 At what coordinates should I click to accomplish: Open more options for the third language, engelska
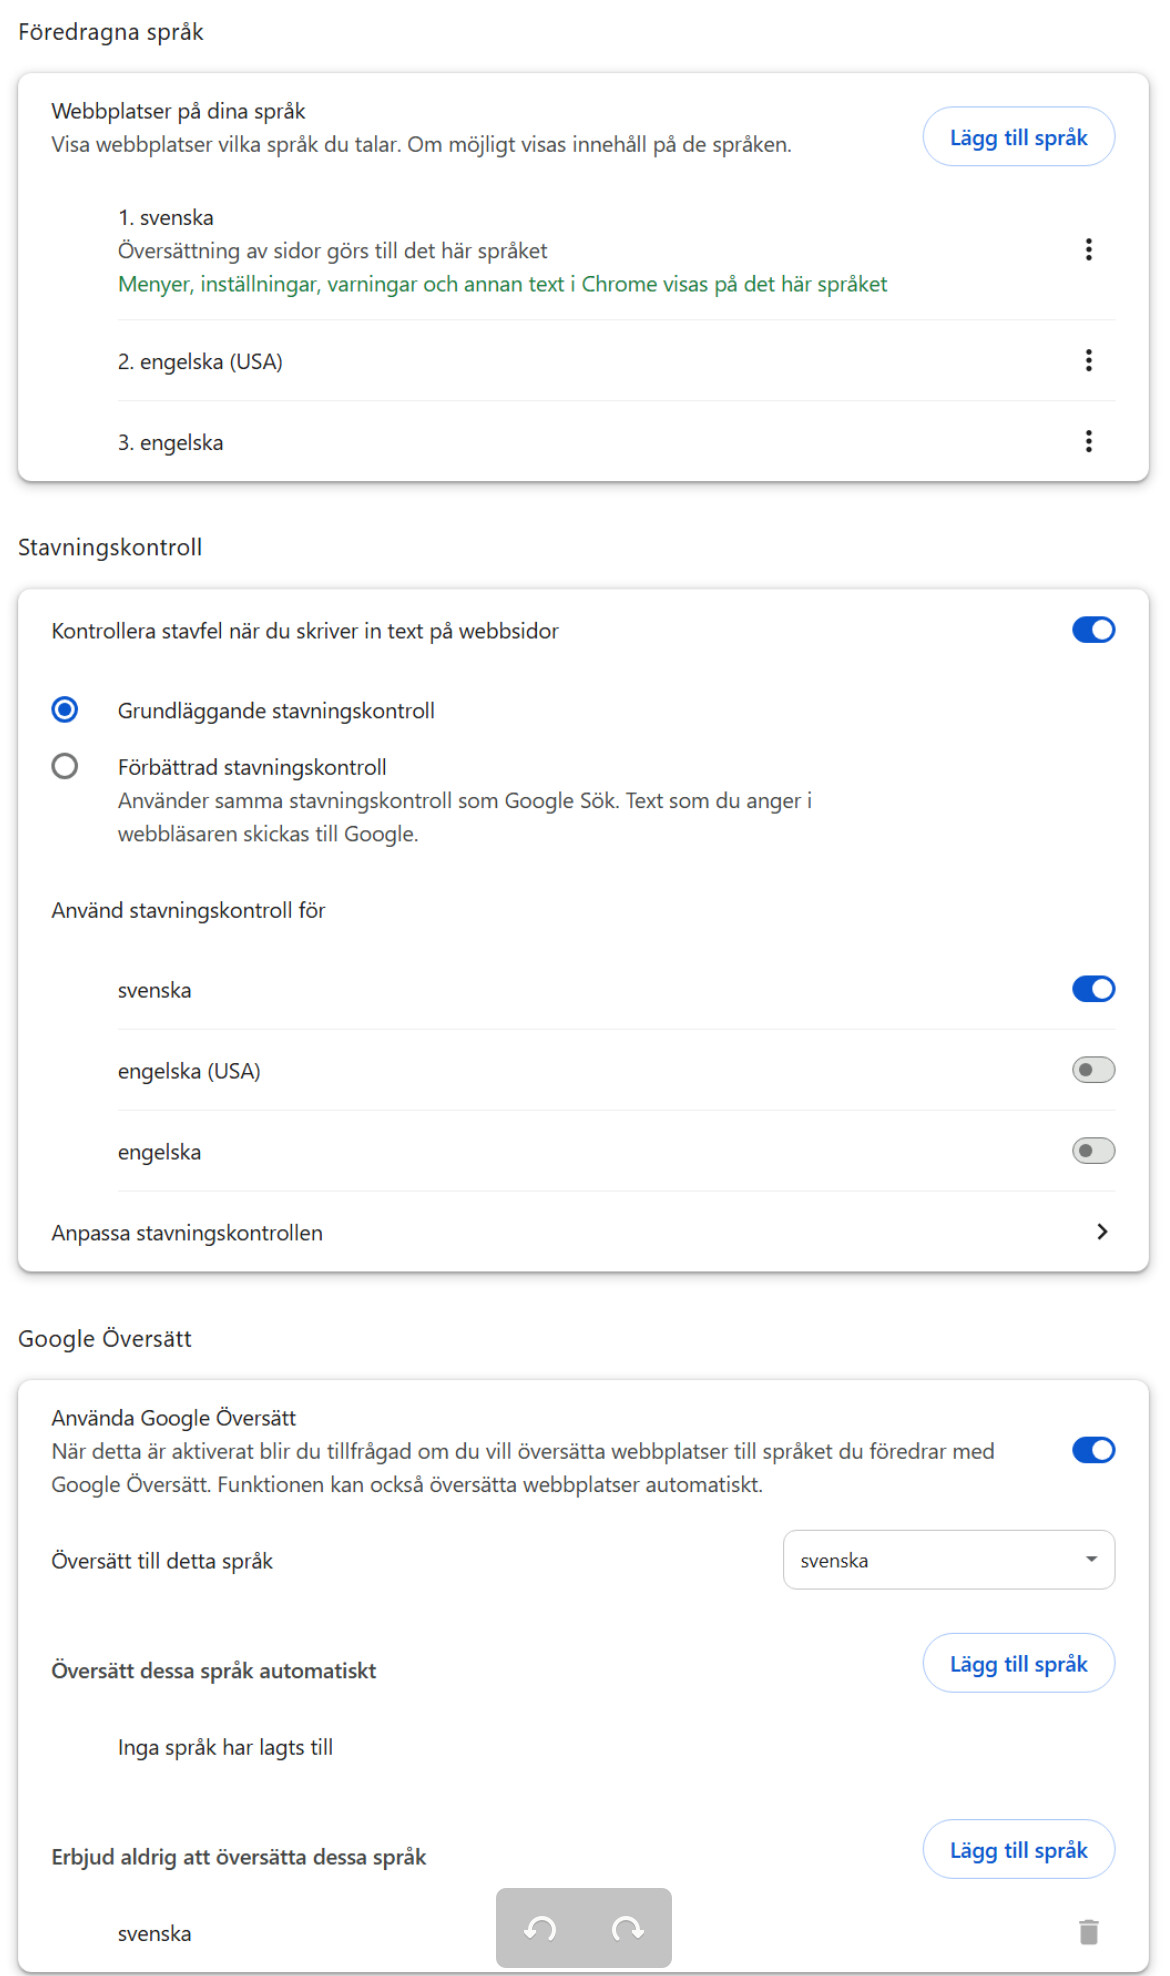click(1088, 441)
